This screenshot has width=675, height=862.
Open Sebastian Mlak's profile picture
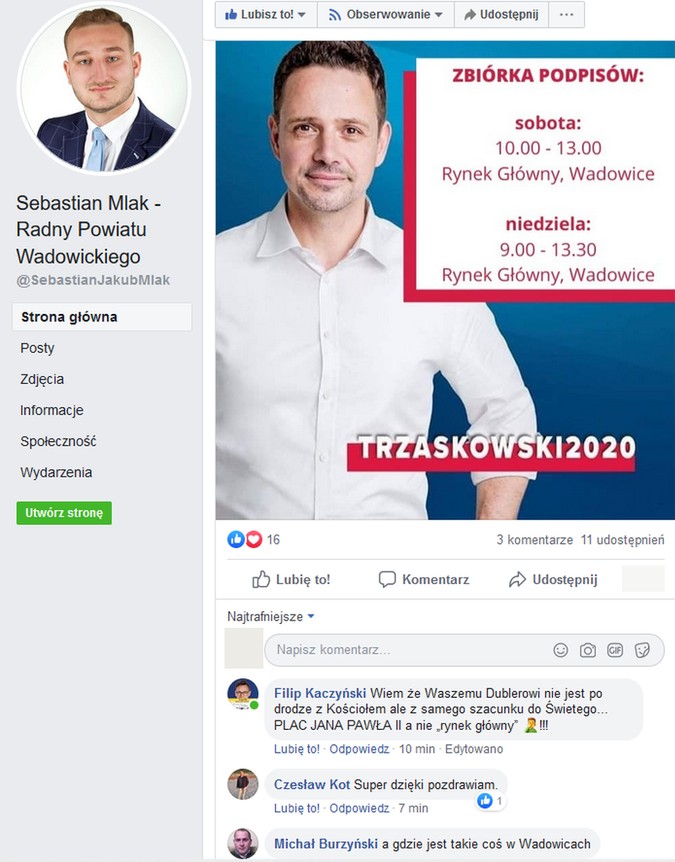pyautogui.click(x=104, y=89)
